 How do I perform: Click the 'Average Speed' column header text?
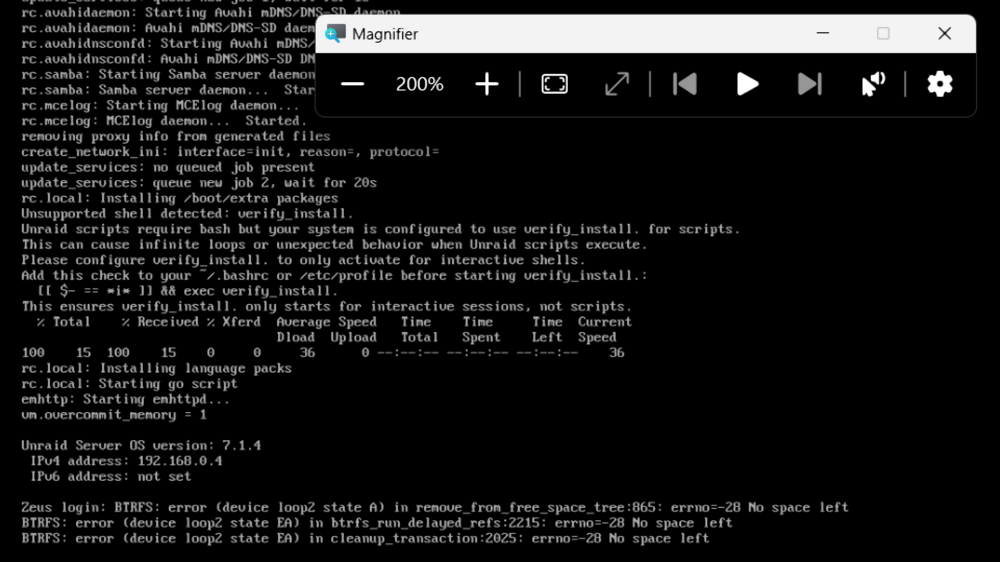[x=327, y=322]
